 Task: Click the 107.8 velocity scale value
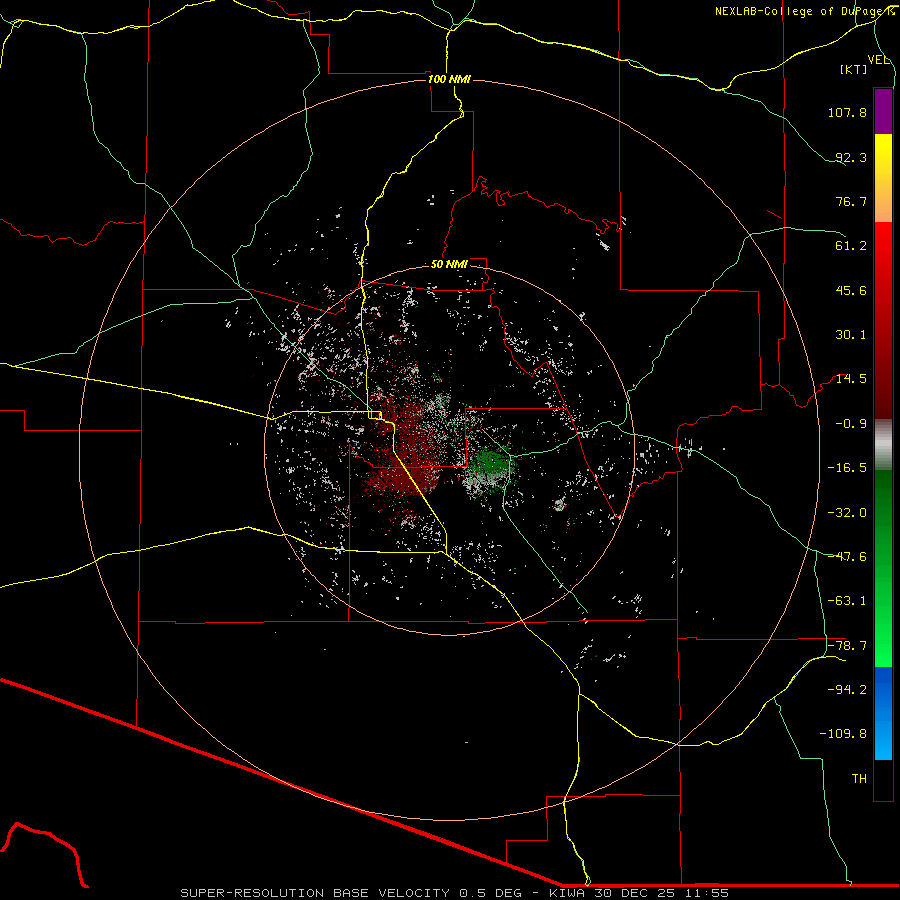(847, 112)
